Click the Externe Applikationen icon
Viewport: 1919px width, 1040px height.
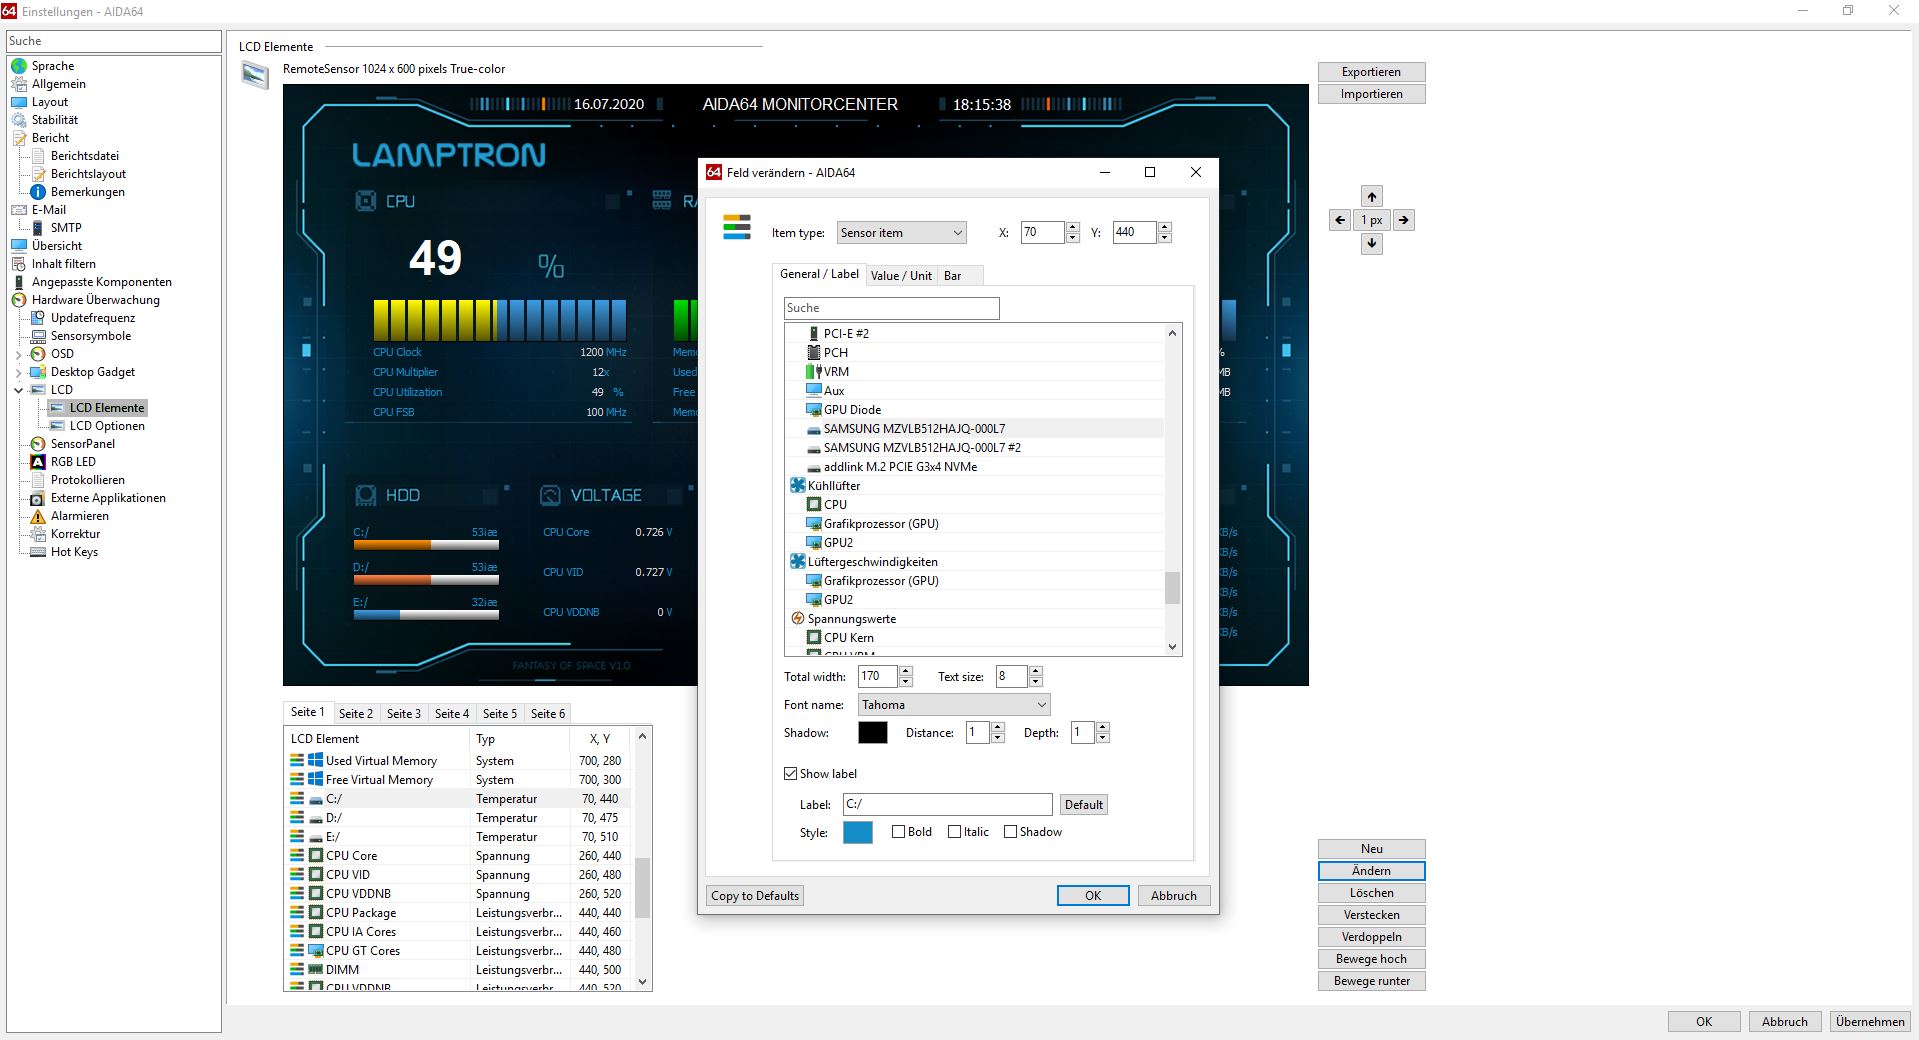(38, 498)
